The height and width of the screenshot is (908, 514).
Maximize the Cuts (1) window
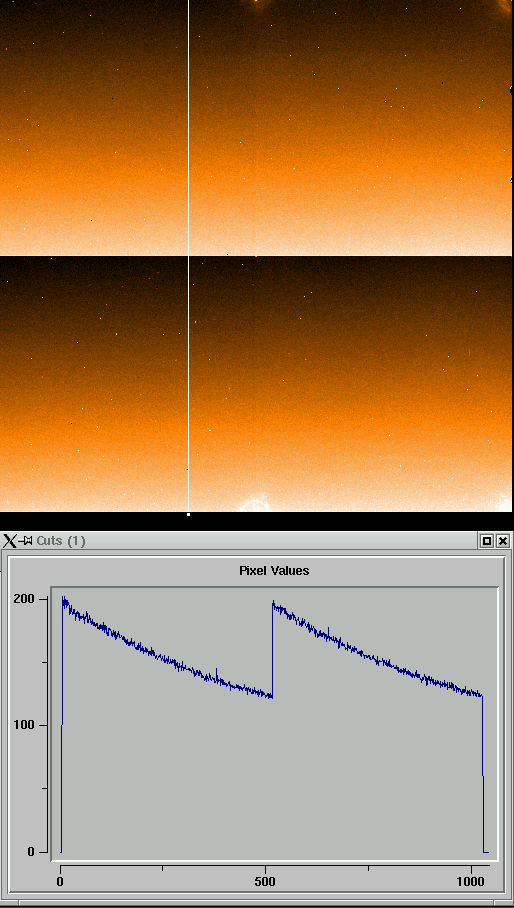pos(487,541)
